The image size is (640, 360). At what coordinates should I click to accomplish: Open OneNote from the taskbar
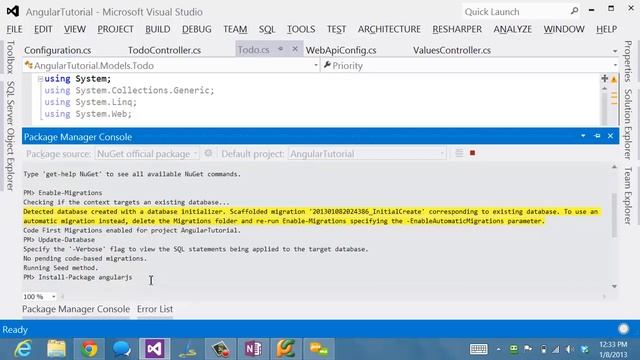pyautogui.click(x=253, y=349)
